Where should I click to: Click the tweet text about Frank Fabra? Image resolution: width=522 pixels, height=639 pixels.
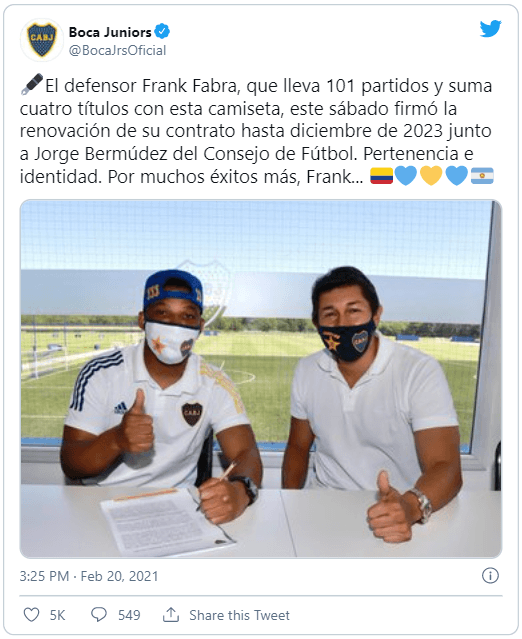256,131
